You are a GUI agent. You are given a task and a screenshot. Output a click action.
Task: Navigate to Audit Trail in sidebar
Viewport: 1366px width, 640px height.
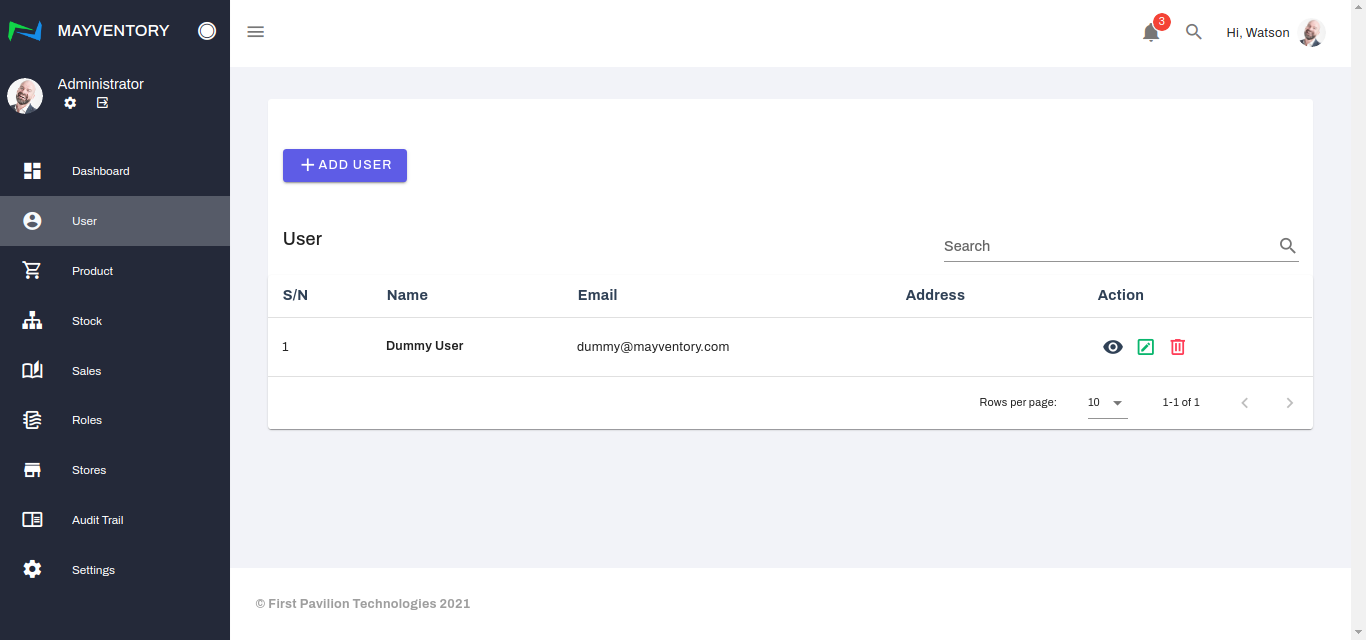(97, 520)
